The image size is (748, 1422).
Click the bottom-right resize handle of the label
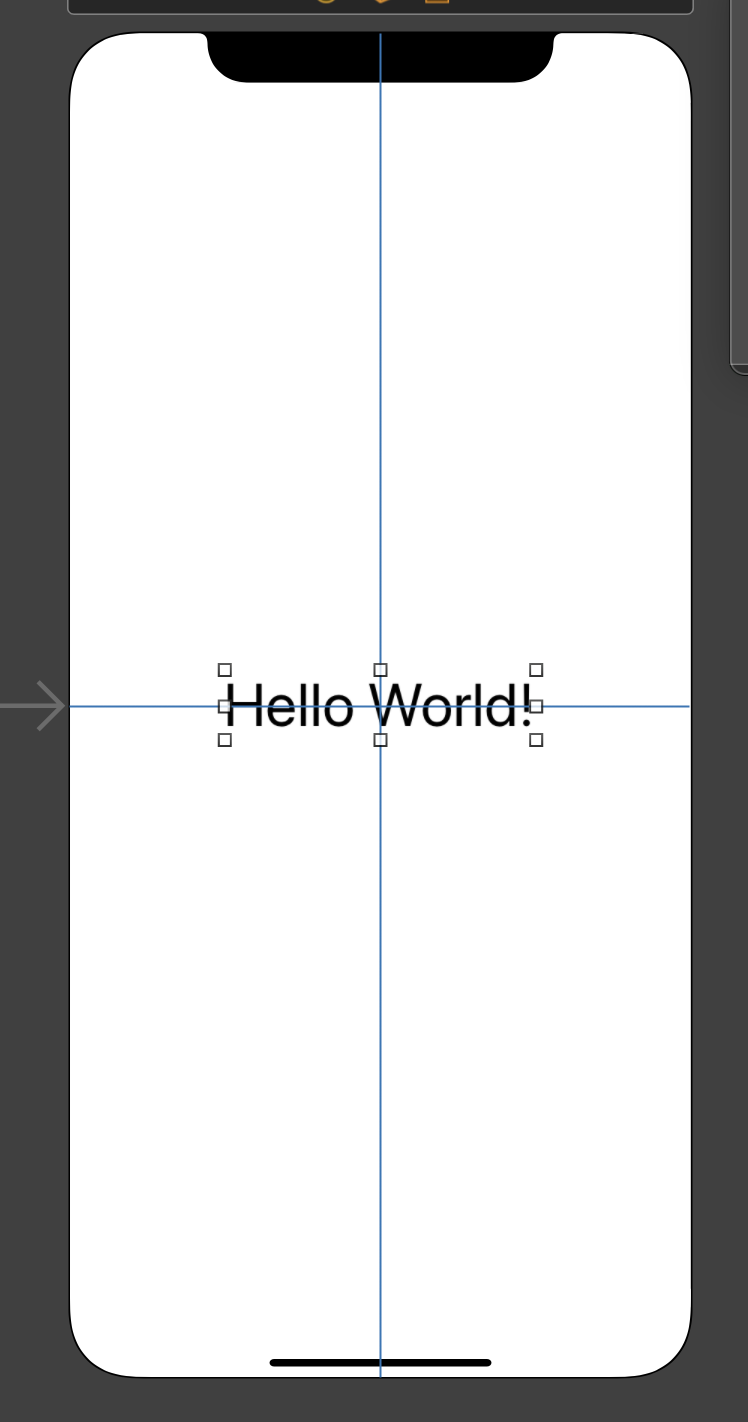coord(536,740)
